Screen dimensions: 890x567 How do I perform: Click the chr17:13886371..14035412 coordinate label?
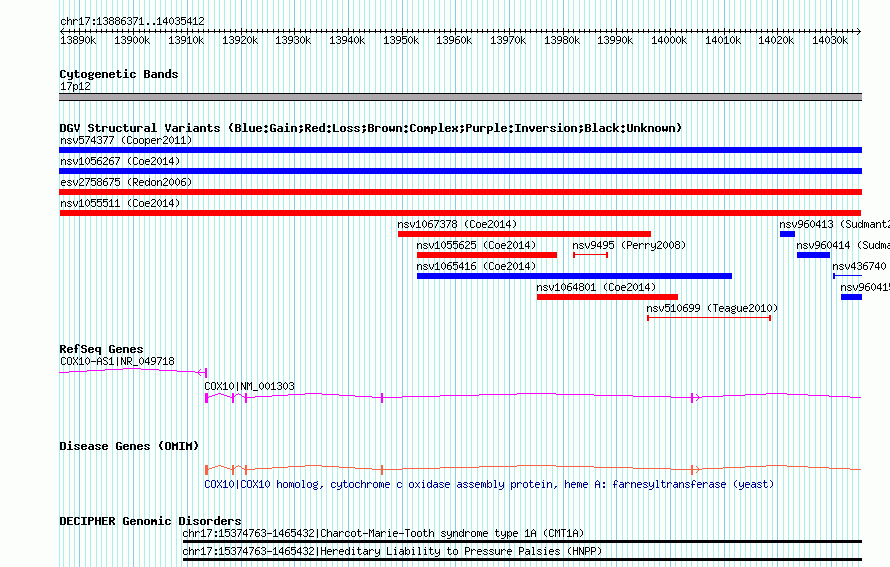132,22
